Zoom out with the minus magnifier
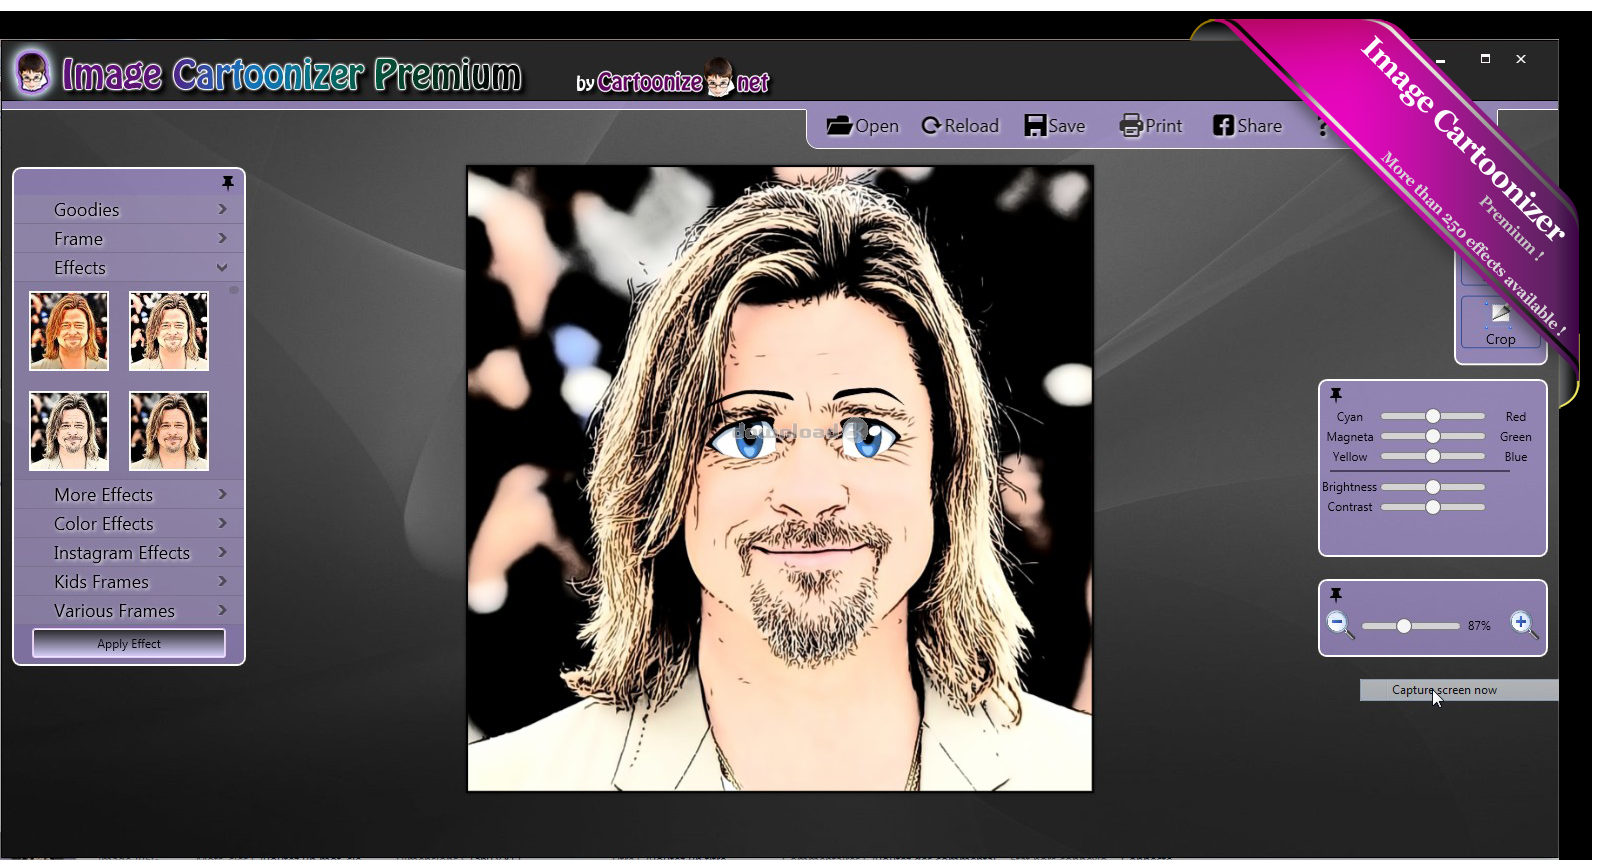The width and height of the screenshot is (1600, 860). point(1340,625)
